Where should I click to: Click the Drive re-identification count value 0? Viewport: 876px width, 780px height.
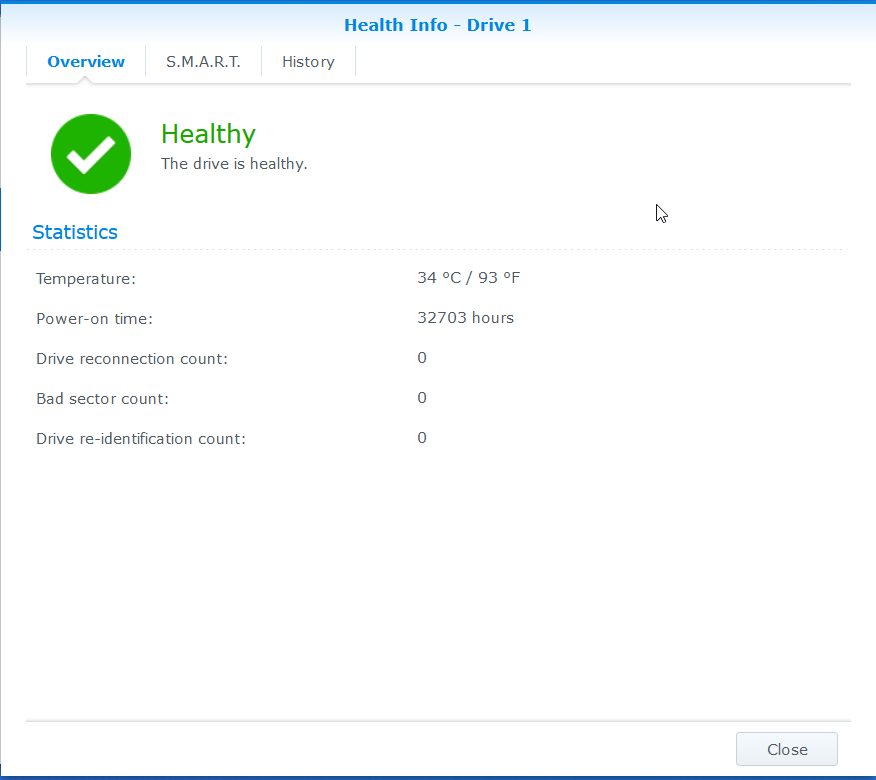[x=422, y=437]
